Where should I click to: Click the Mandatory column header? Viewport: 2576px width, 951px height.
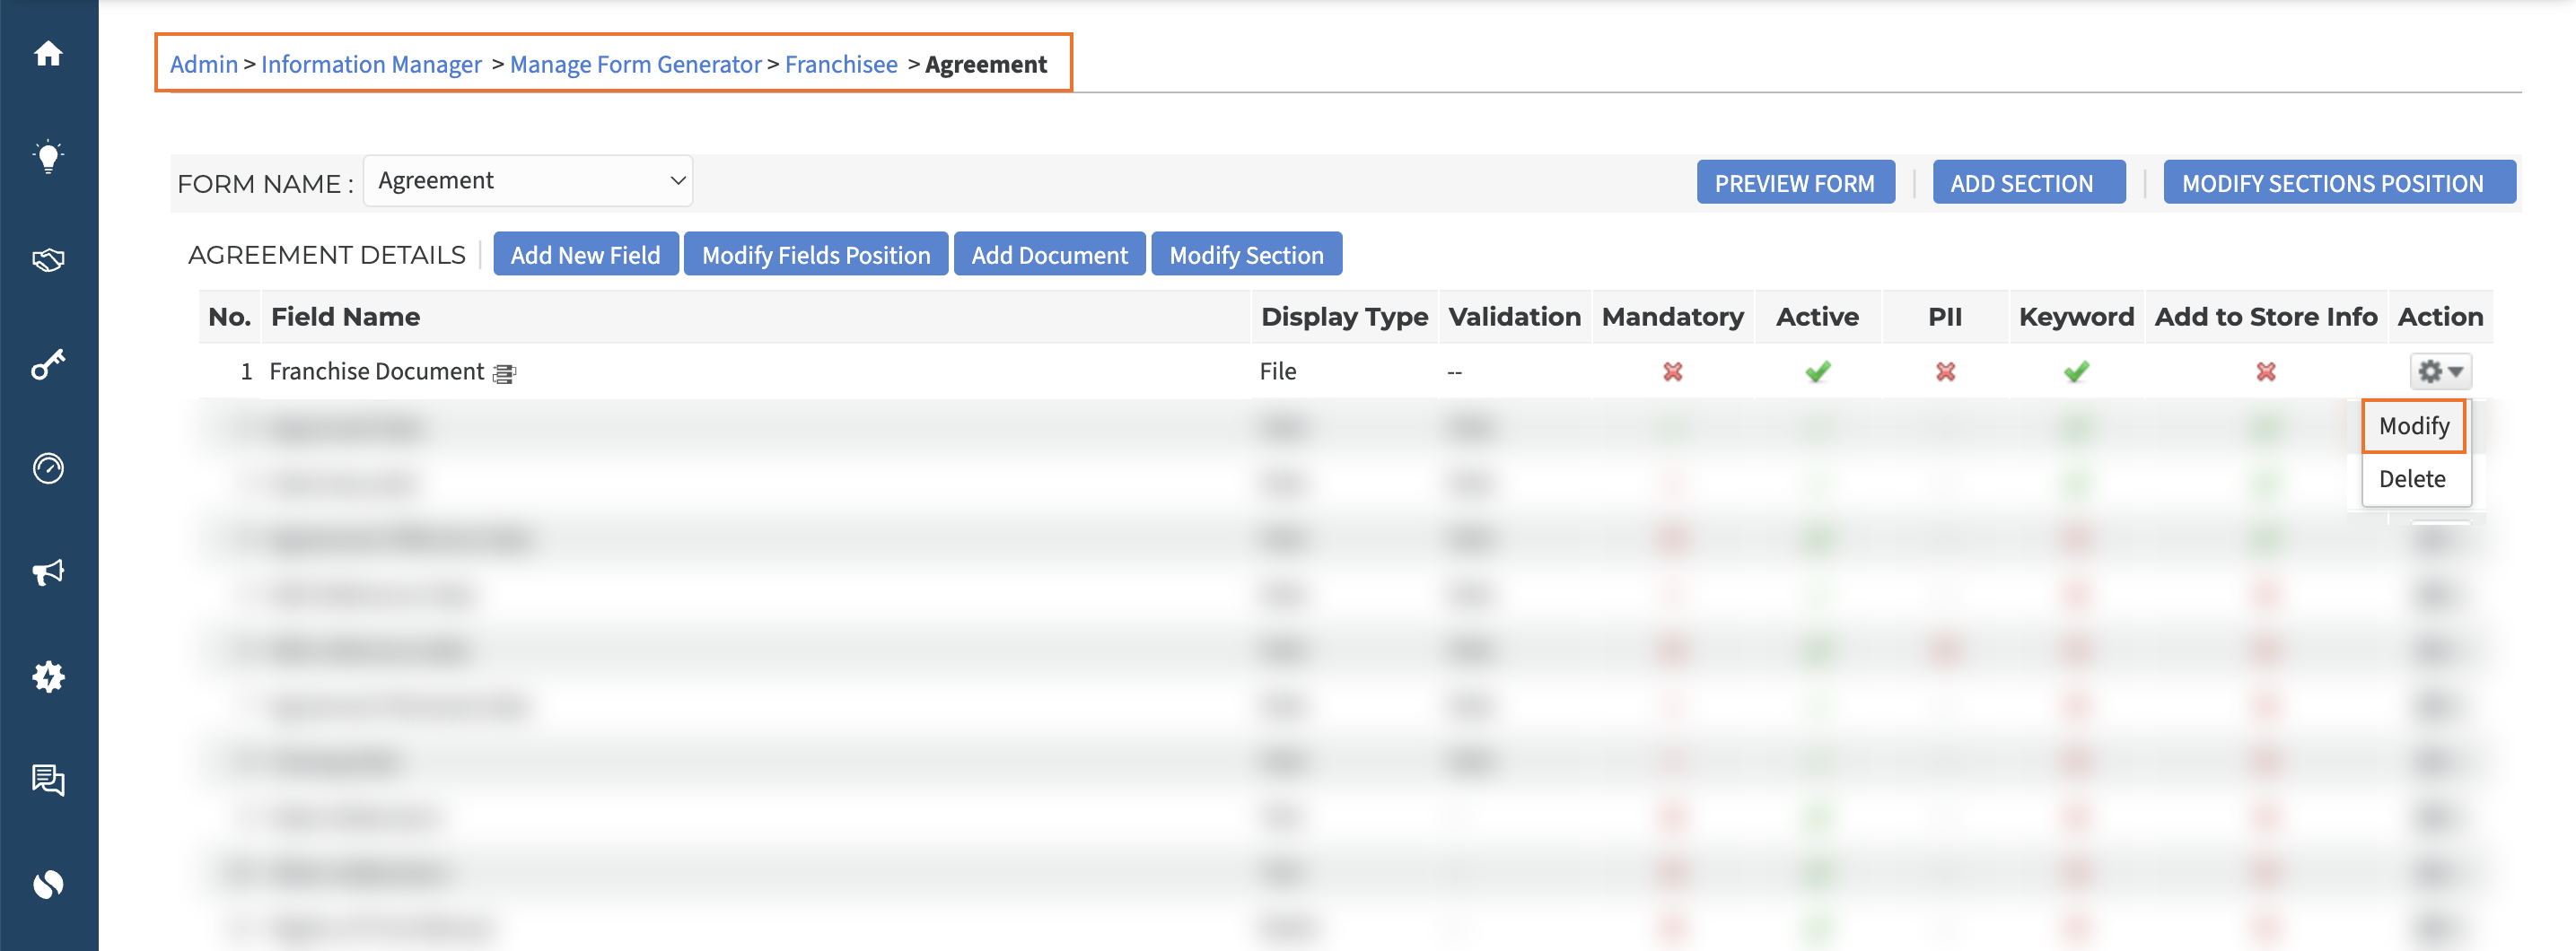1672,317
